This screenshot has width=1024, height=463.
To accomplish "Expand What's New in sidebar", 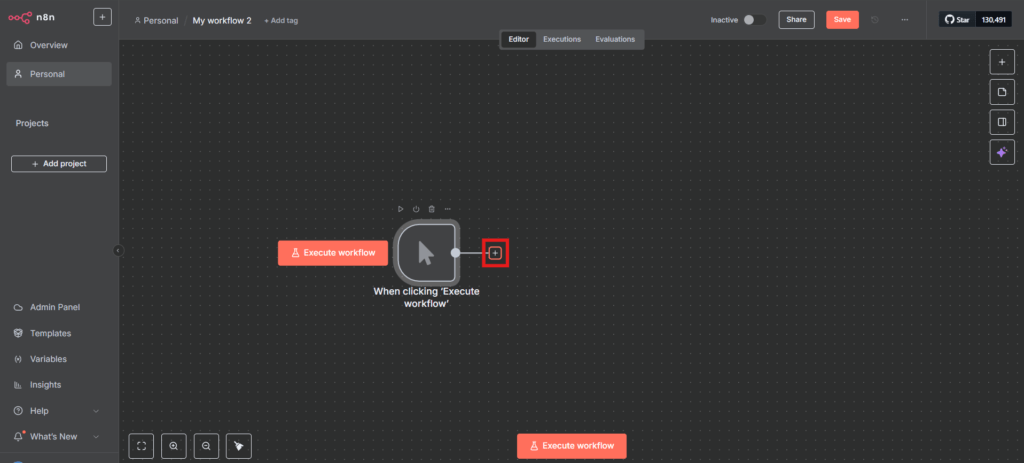I will [58, 436].
